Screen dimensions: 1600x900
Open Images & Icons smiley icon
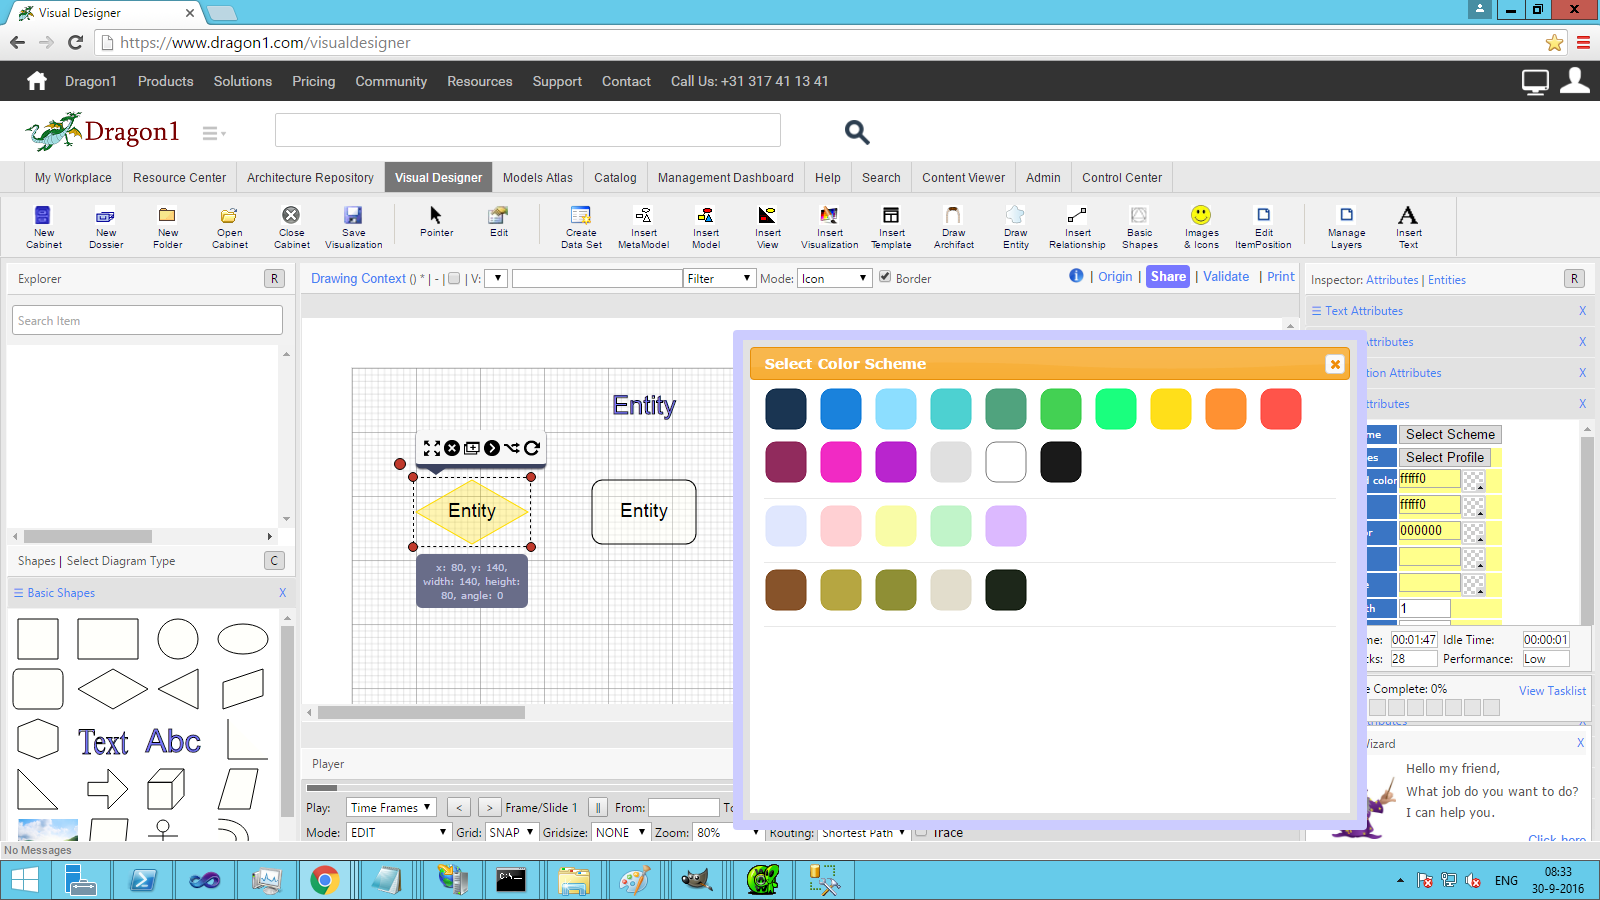point(1201,226)
